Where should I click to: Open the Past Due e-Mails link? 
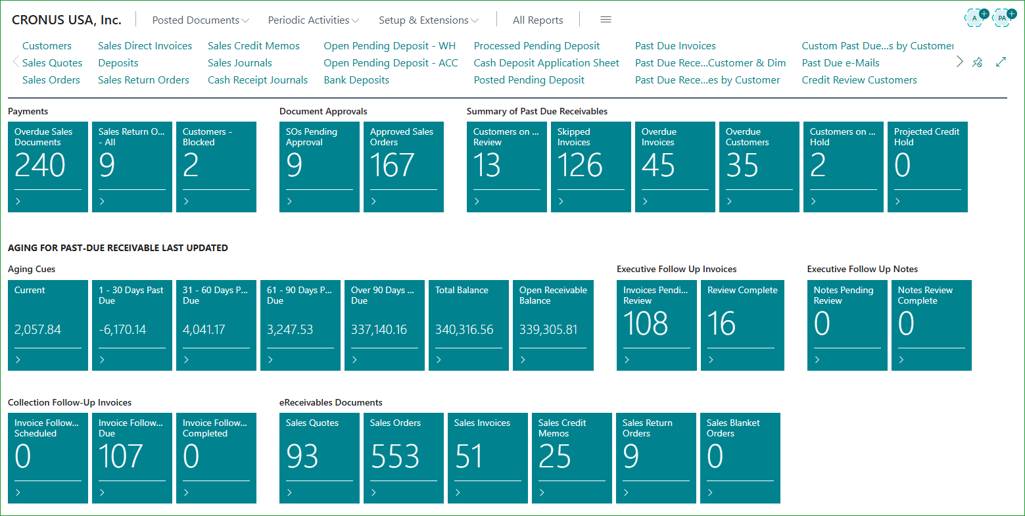coord(841,63)
